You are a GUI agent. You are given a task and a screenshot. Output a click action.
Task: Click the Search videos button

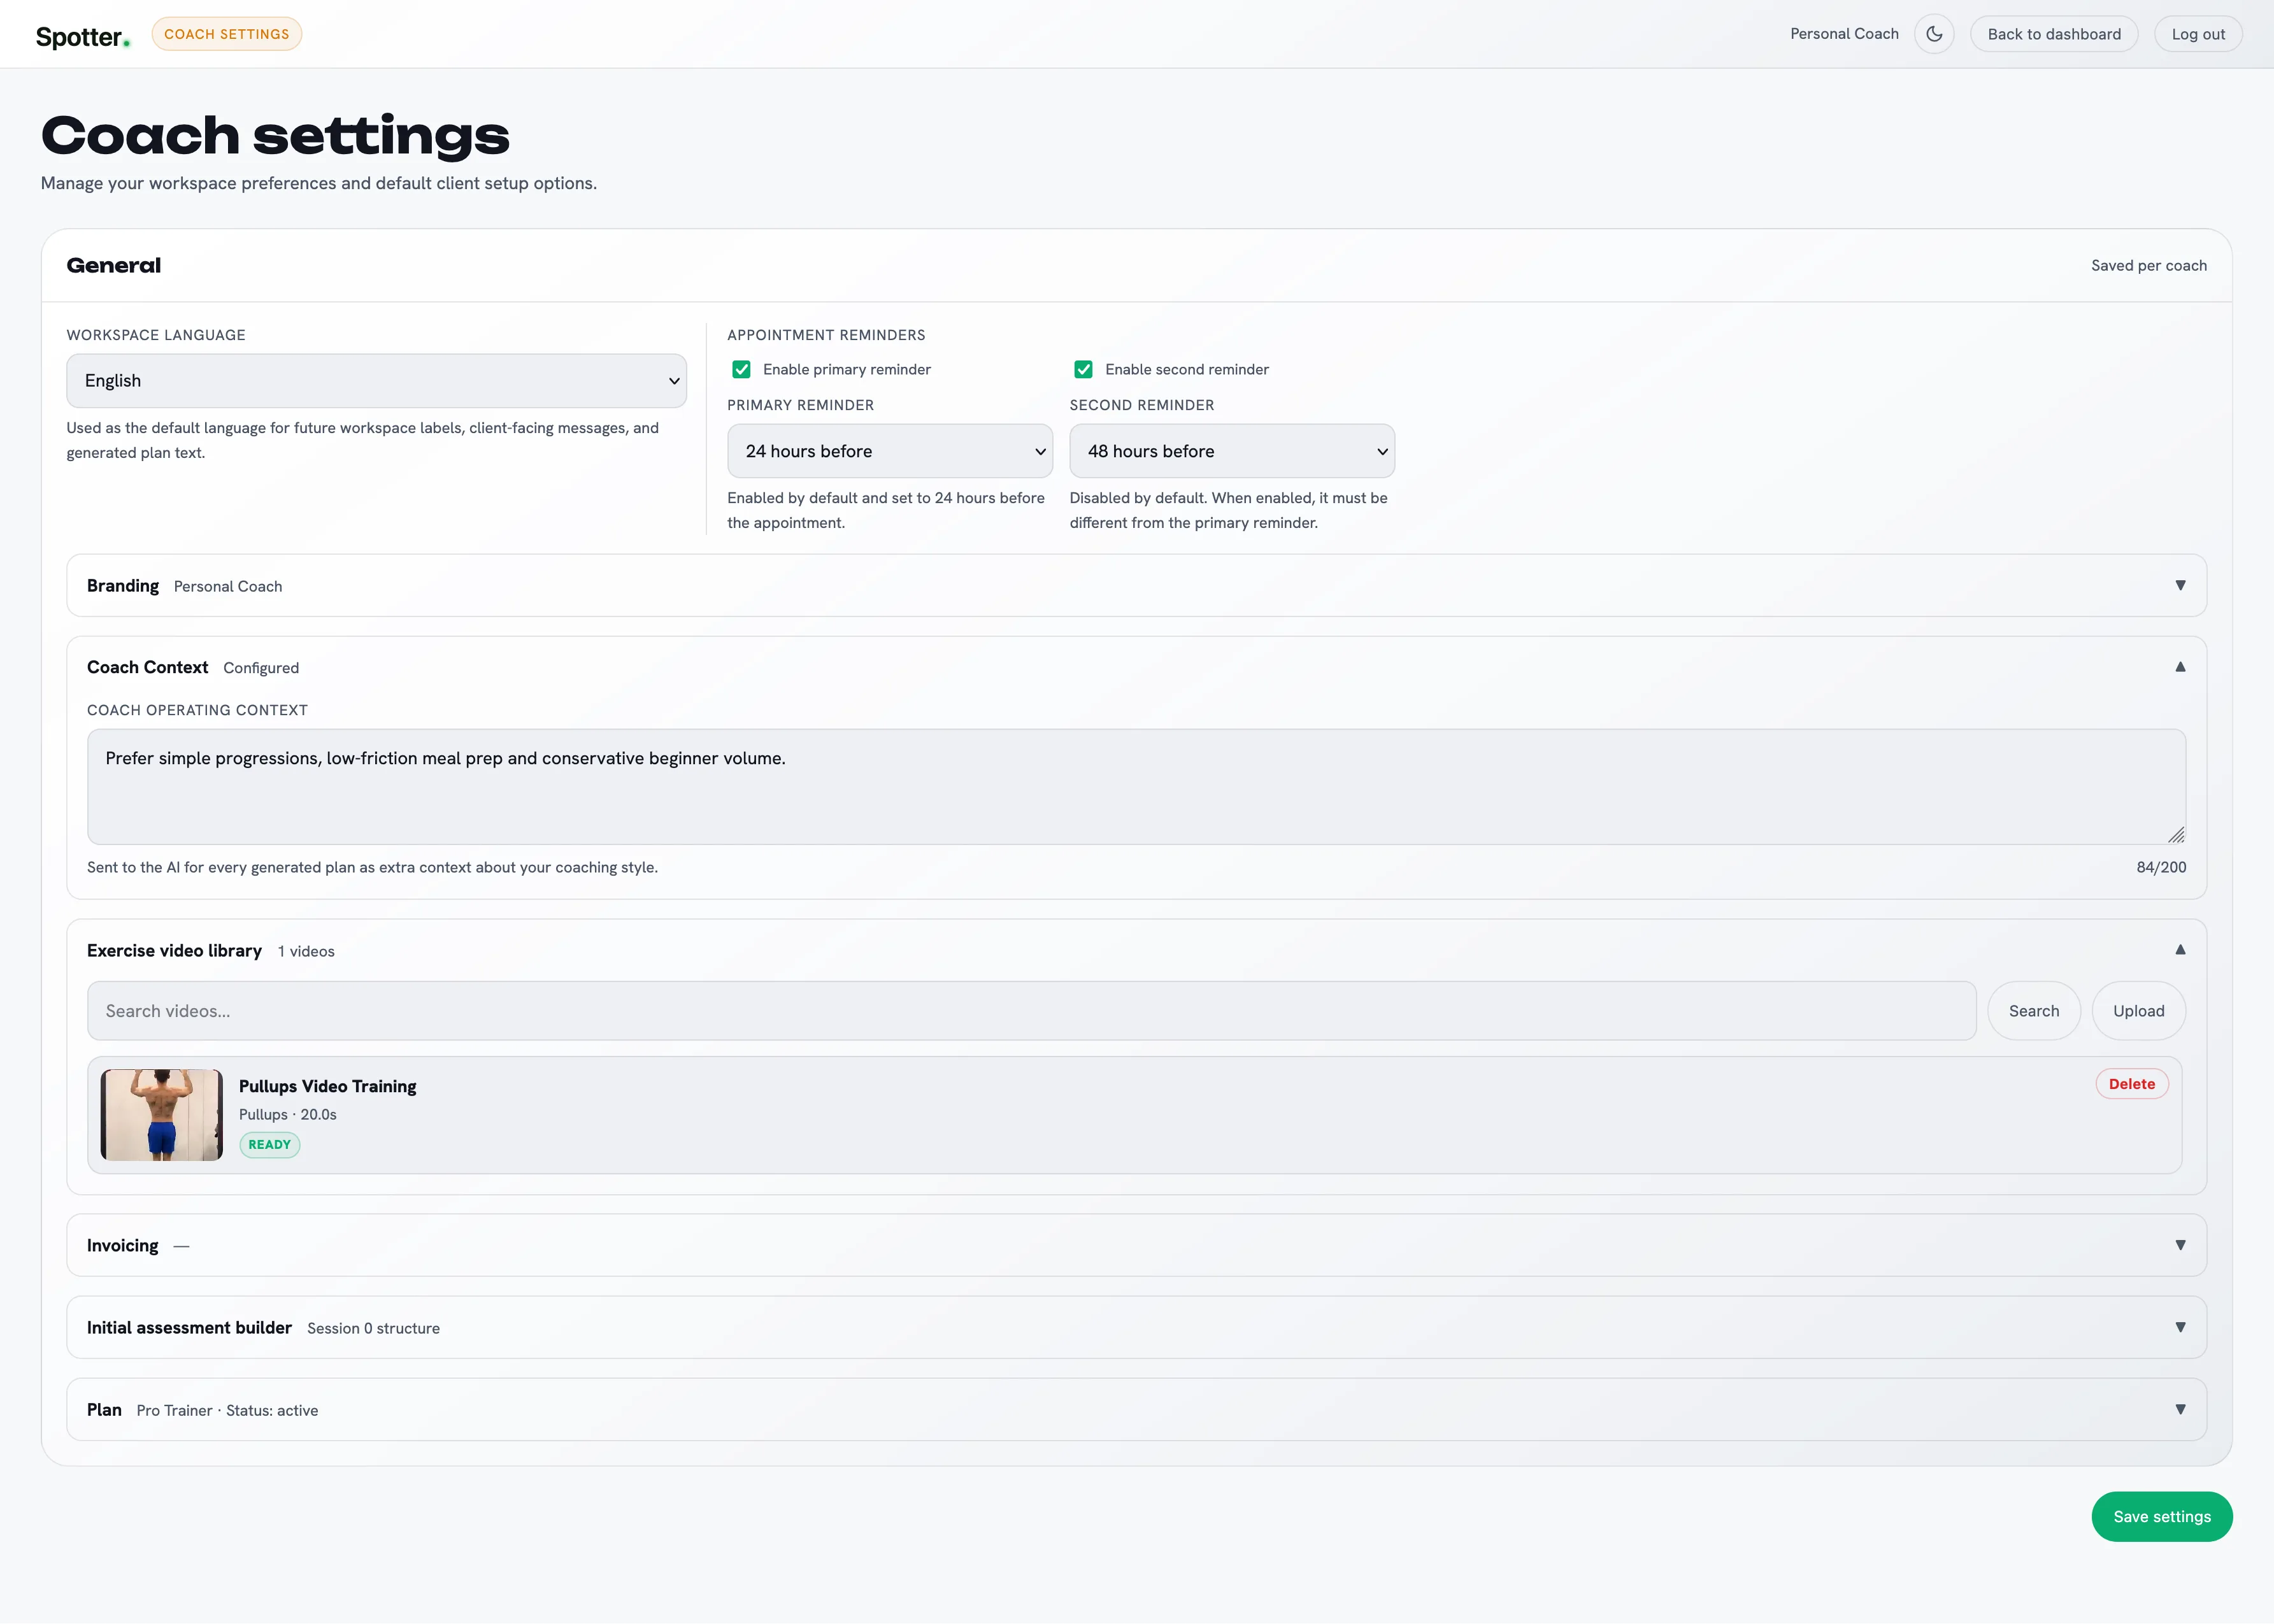[2034, 1011]
